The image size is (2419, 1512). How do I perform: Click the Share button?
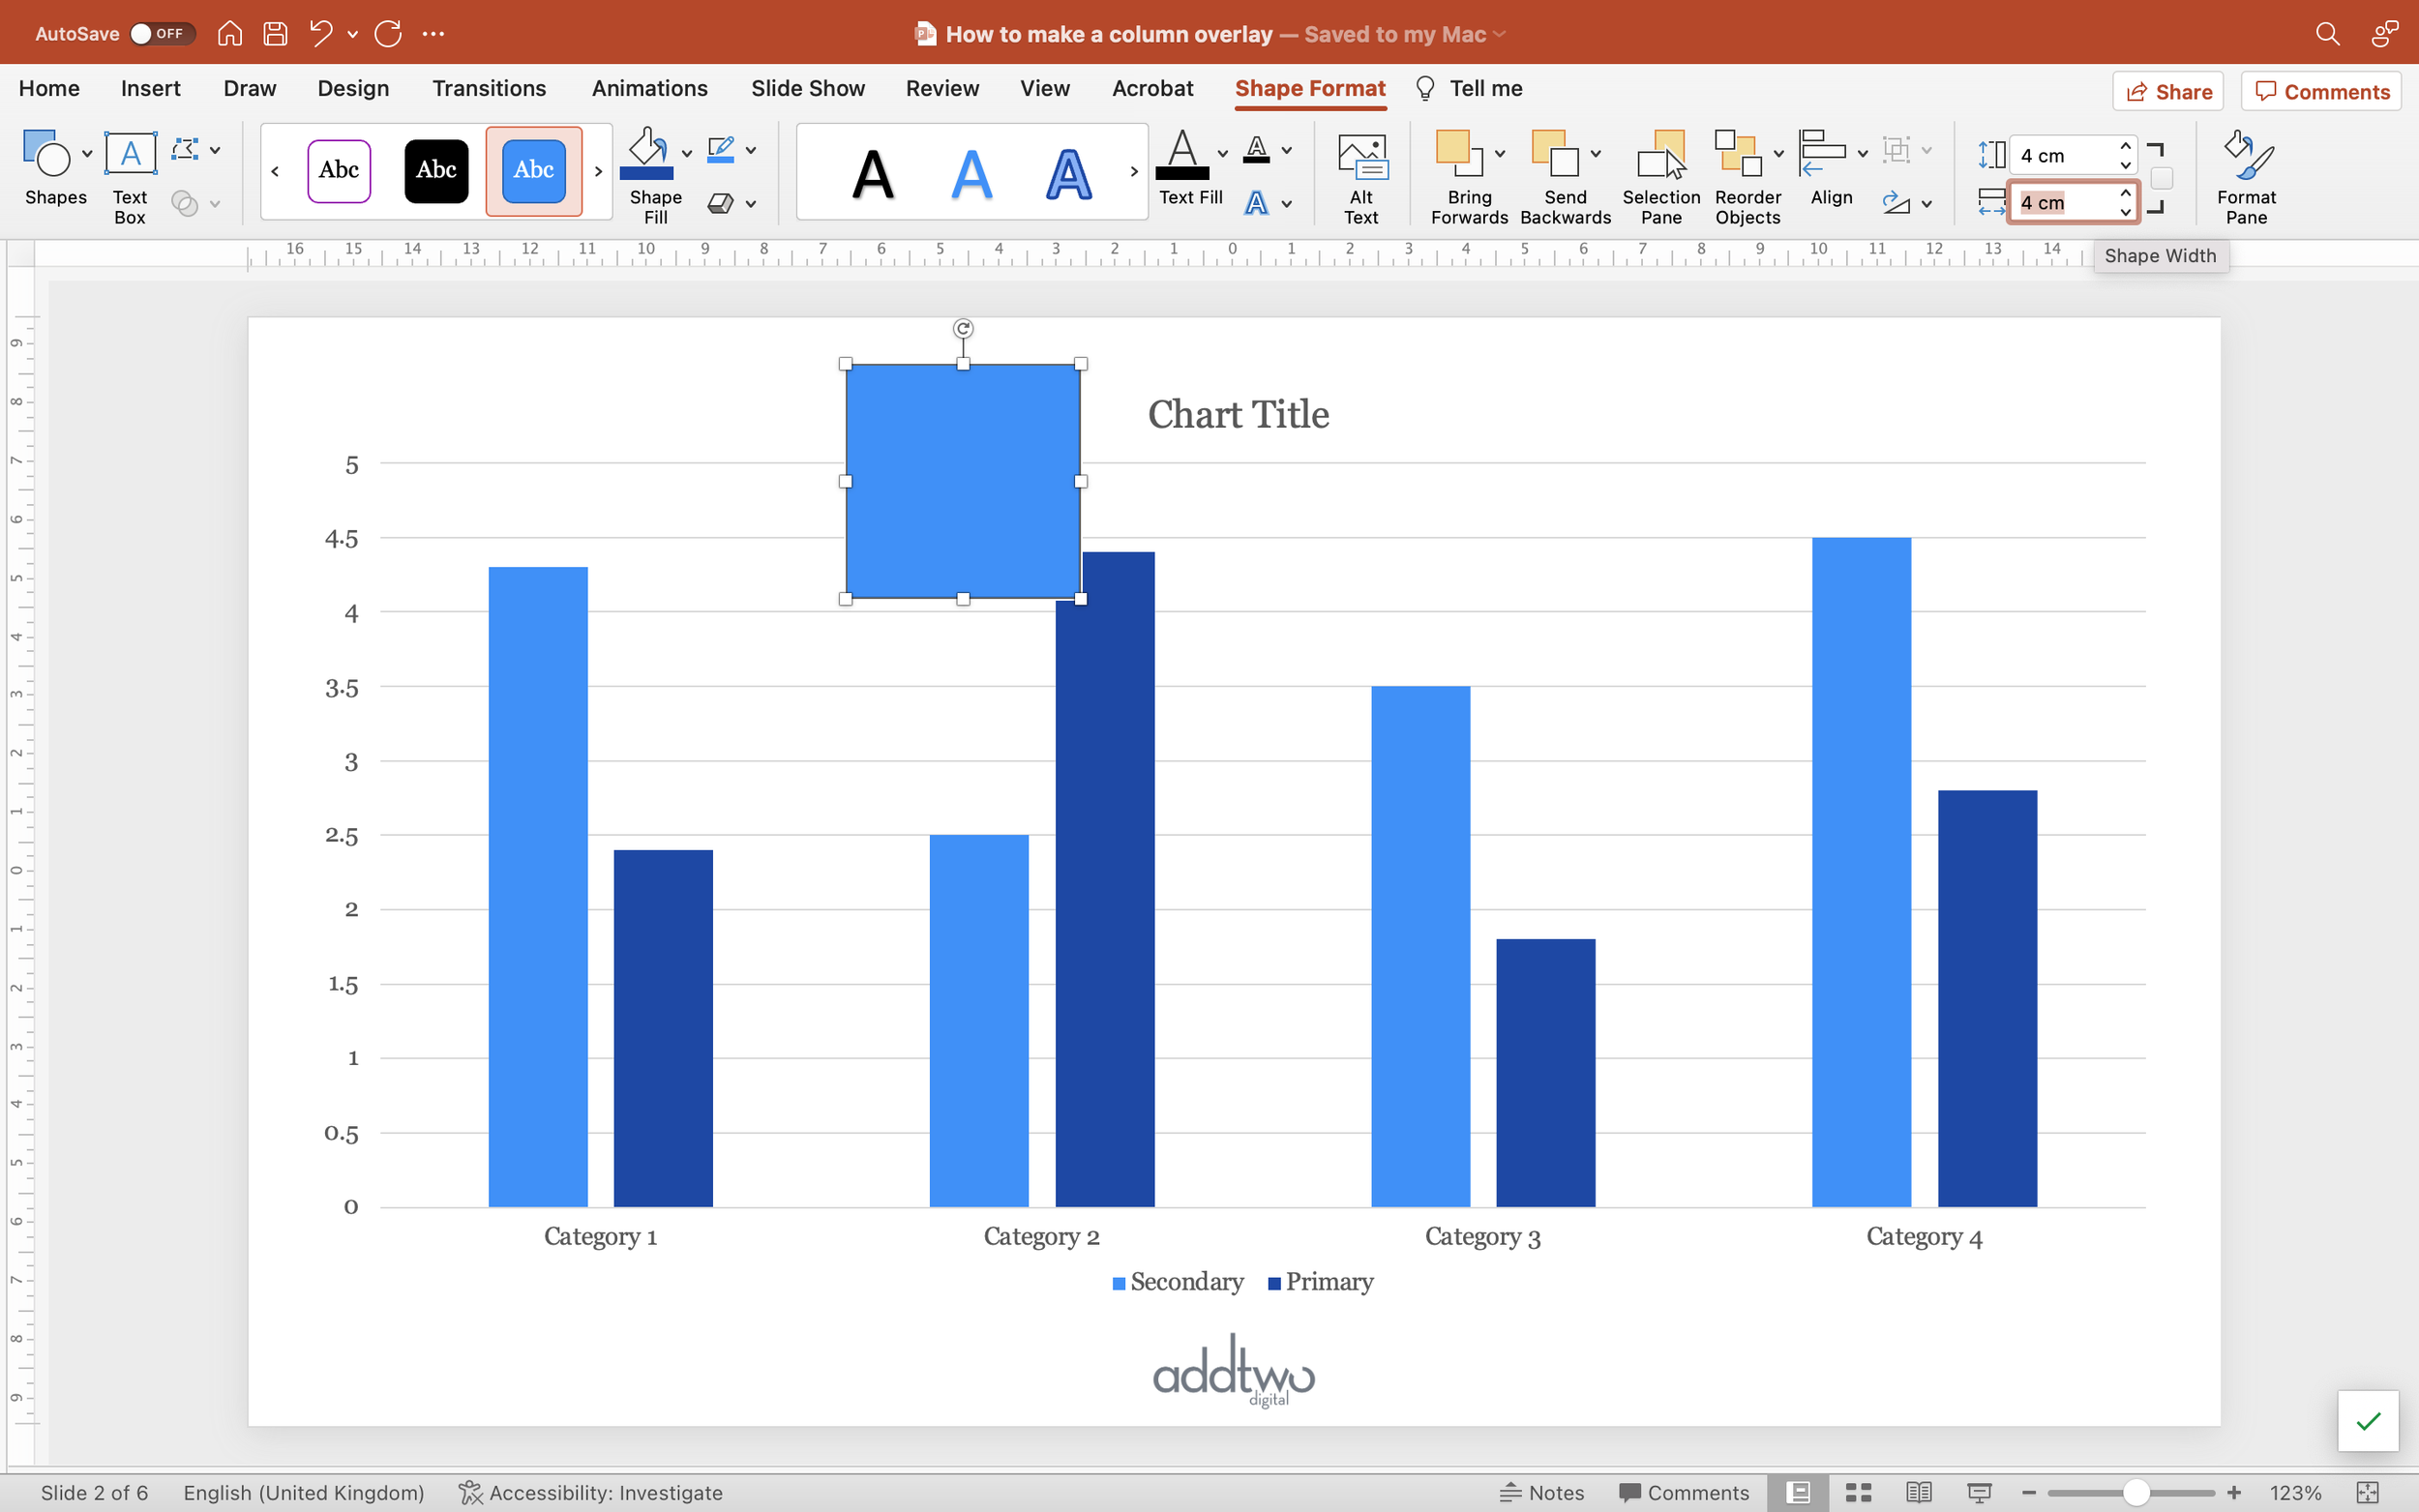pyautogui.click(x=2167, y=92)
